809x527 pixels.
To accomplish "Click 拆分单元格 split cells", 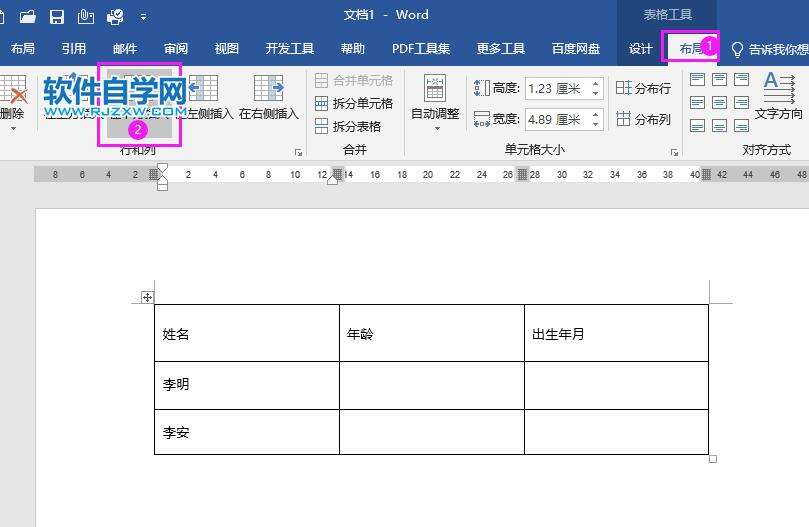I will click(x=354, y=103).
